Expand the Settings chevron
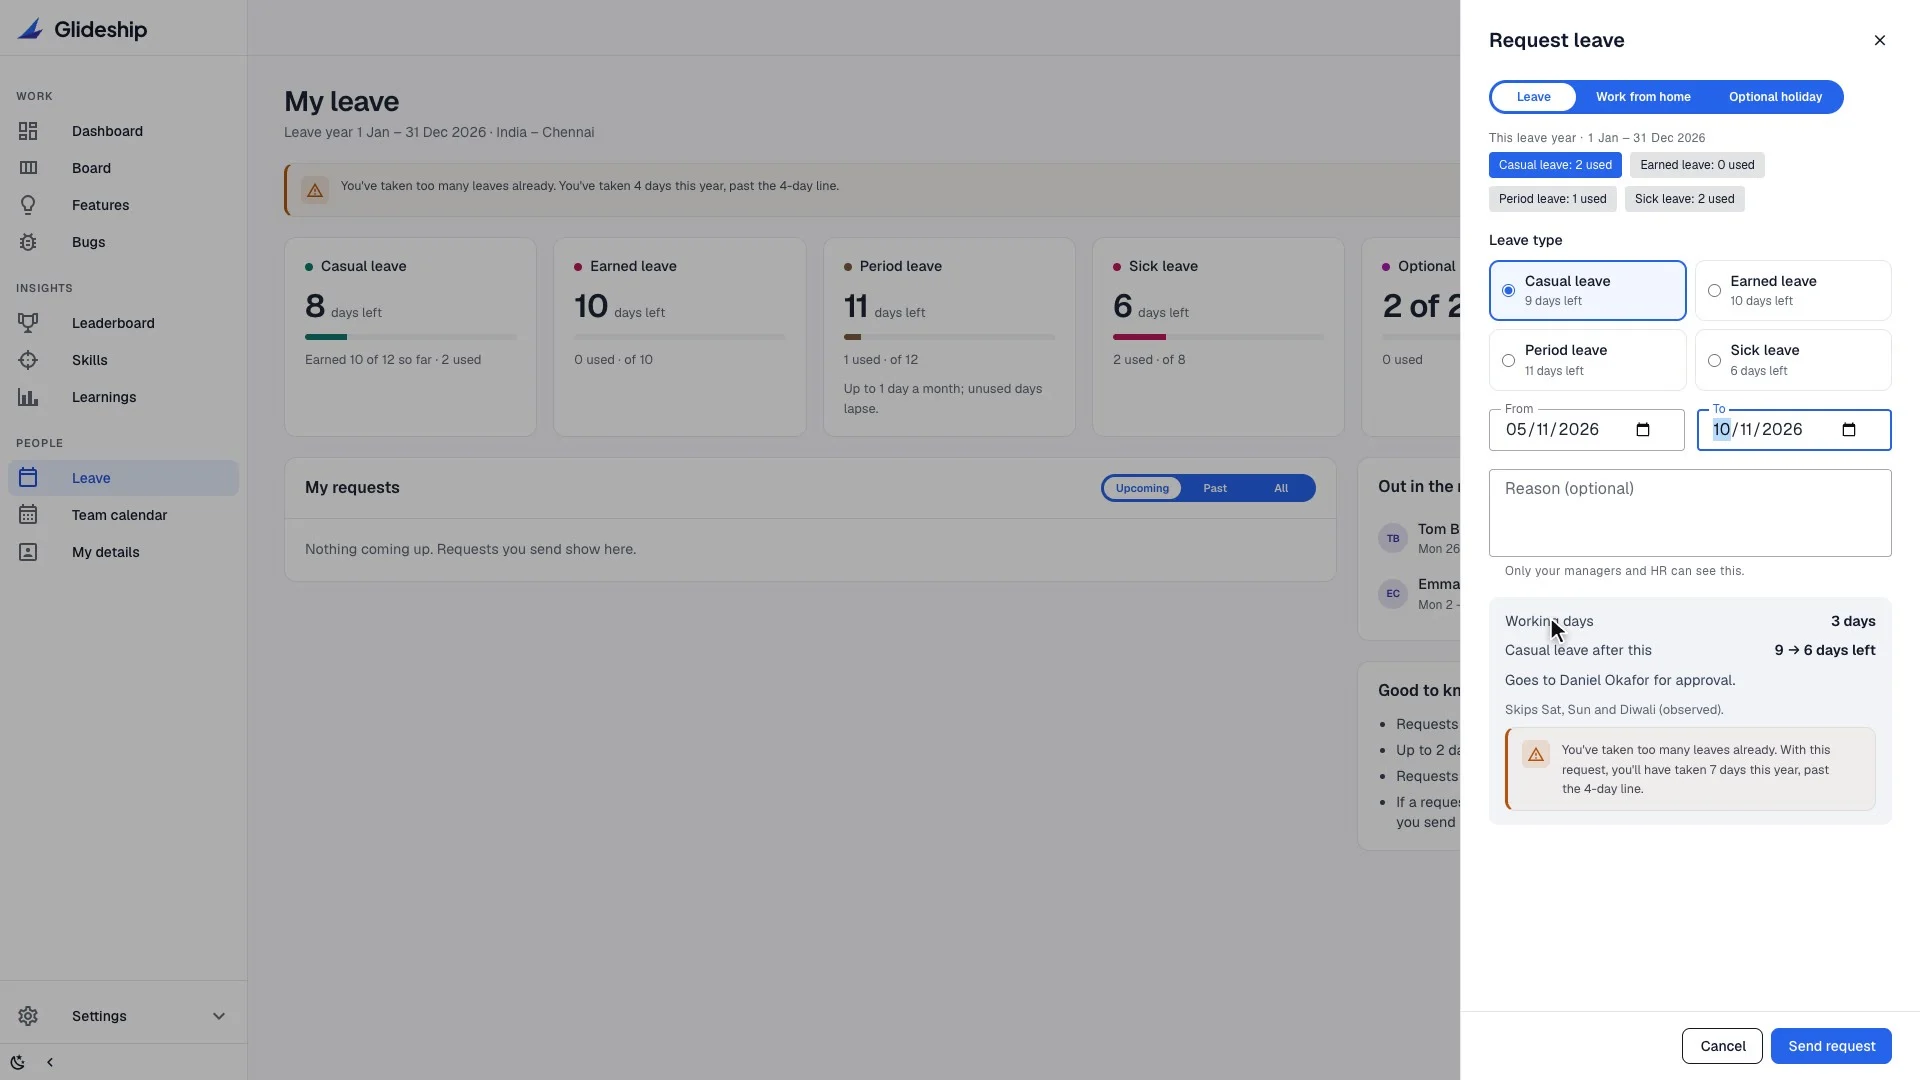 click(x=219, y=1016)
